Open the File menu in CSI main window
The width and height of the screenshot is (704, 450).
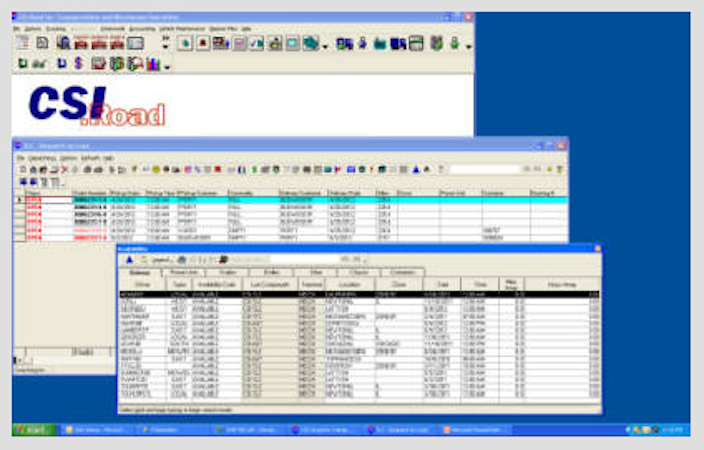[17, 29]
